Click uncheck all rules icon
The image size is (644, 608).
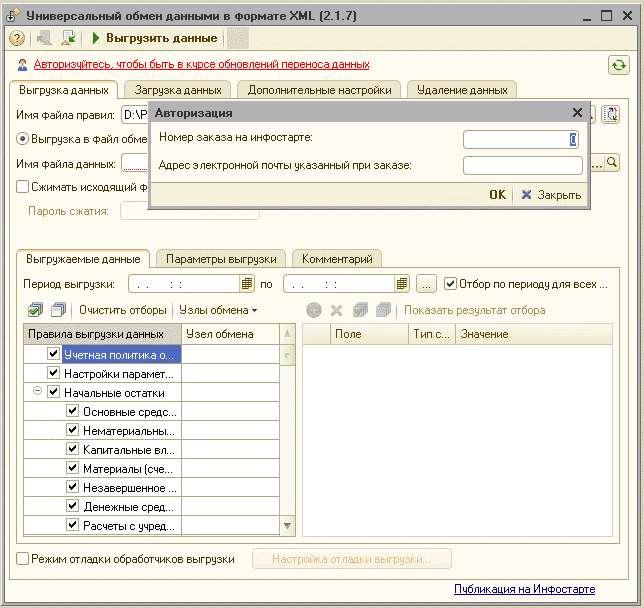[58, 310]
